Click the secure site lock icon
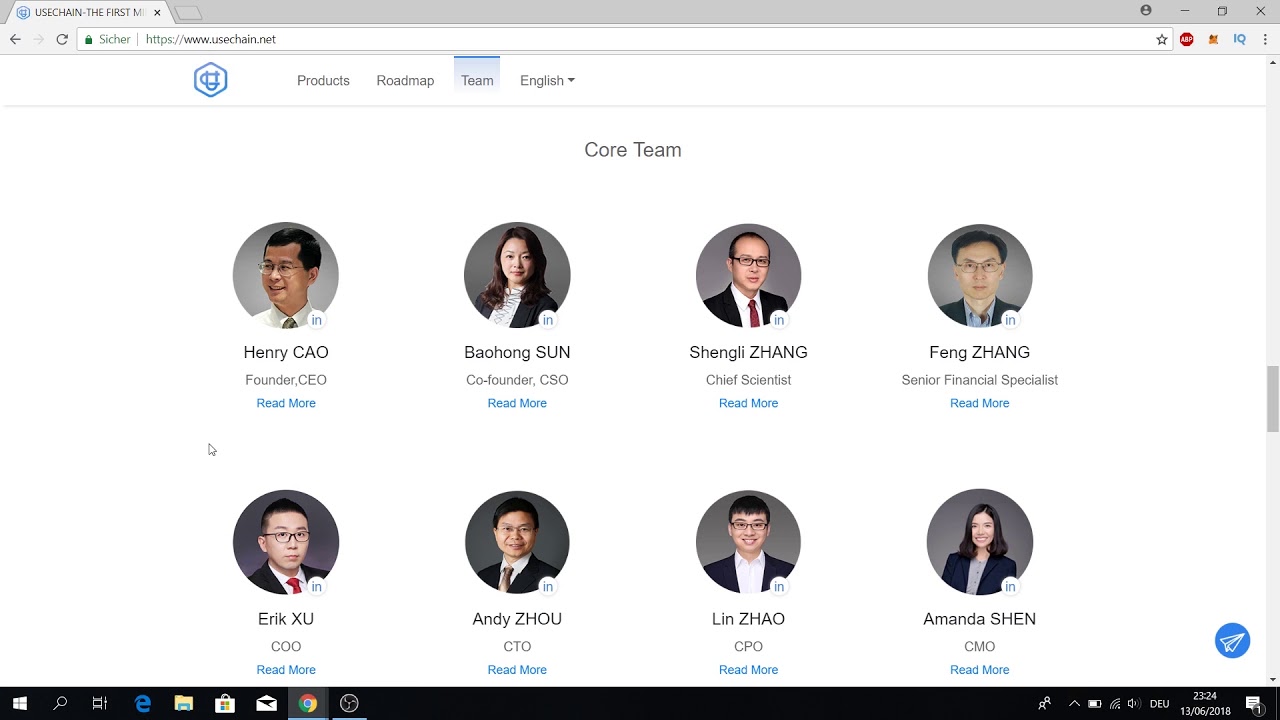The width and height of the screenshot is (1280, 720). pyautogui.click(x=88, y=40)
